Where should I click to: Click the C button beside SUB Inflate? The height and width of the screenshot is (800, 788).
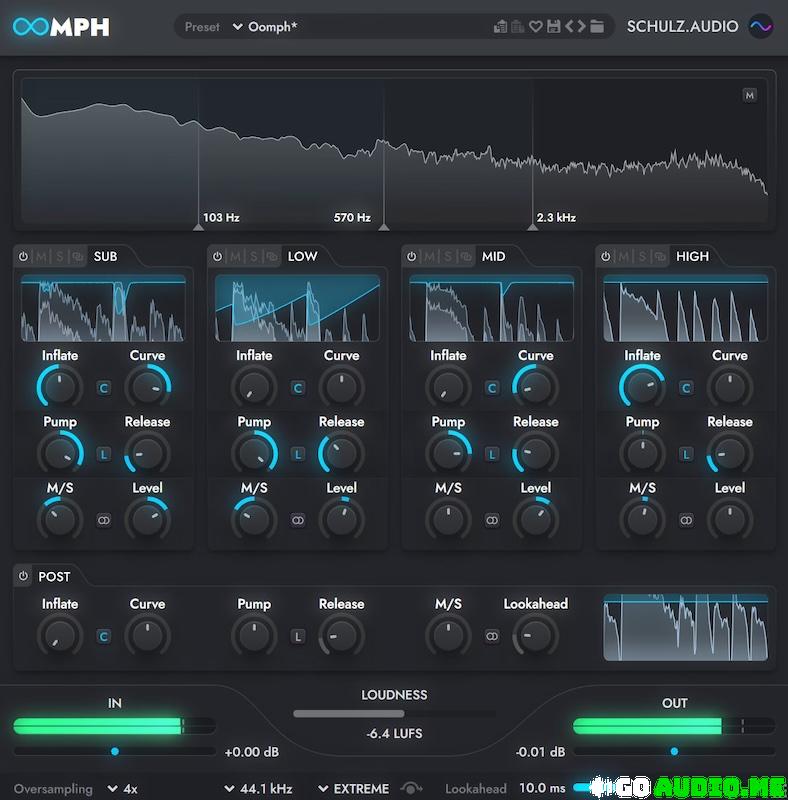point(103,388)
